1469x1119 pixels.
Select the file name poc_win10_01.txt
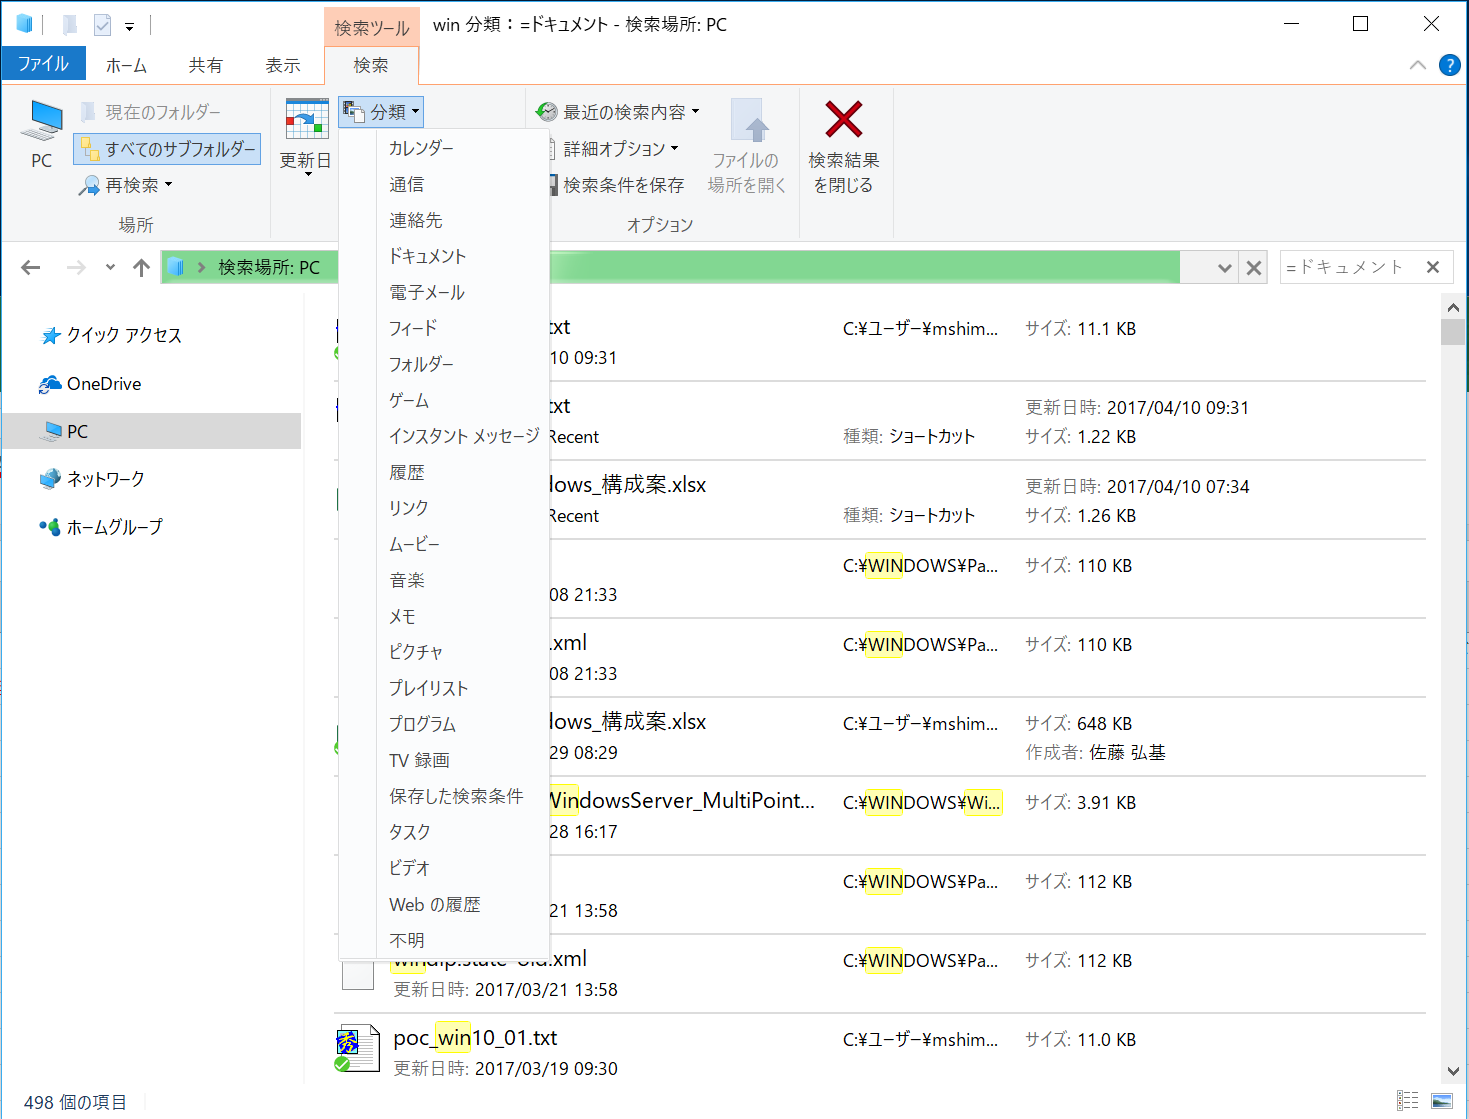[x=475, y=1038]
